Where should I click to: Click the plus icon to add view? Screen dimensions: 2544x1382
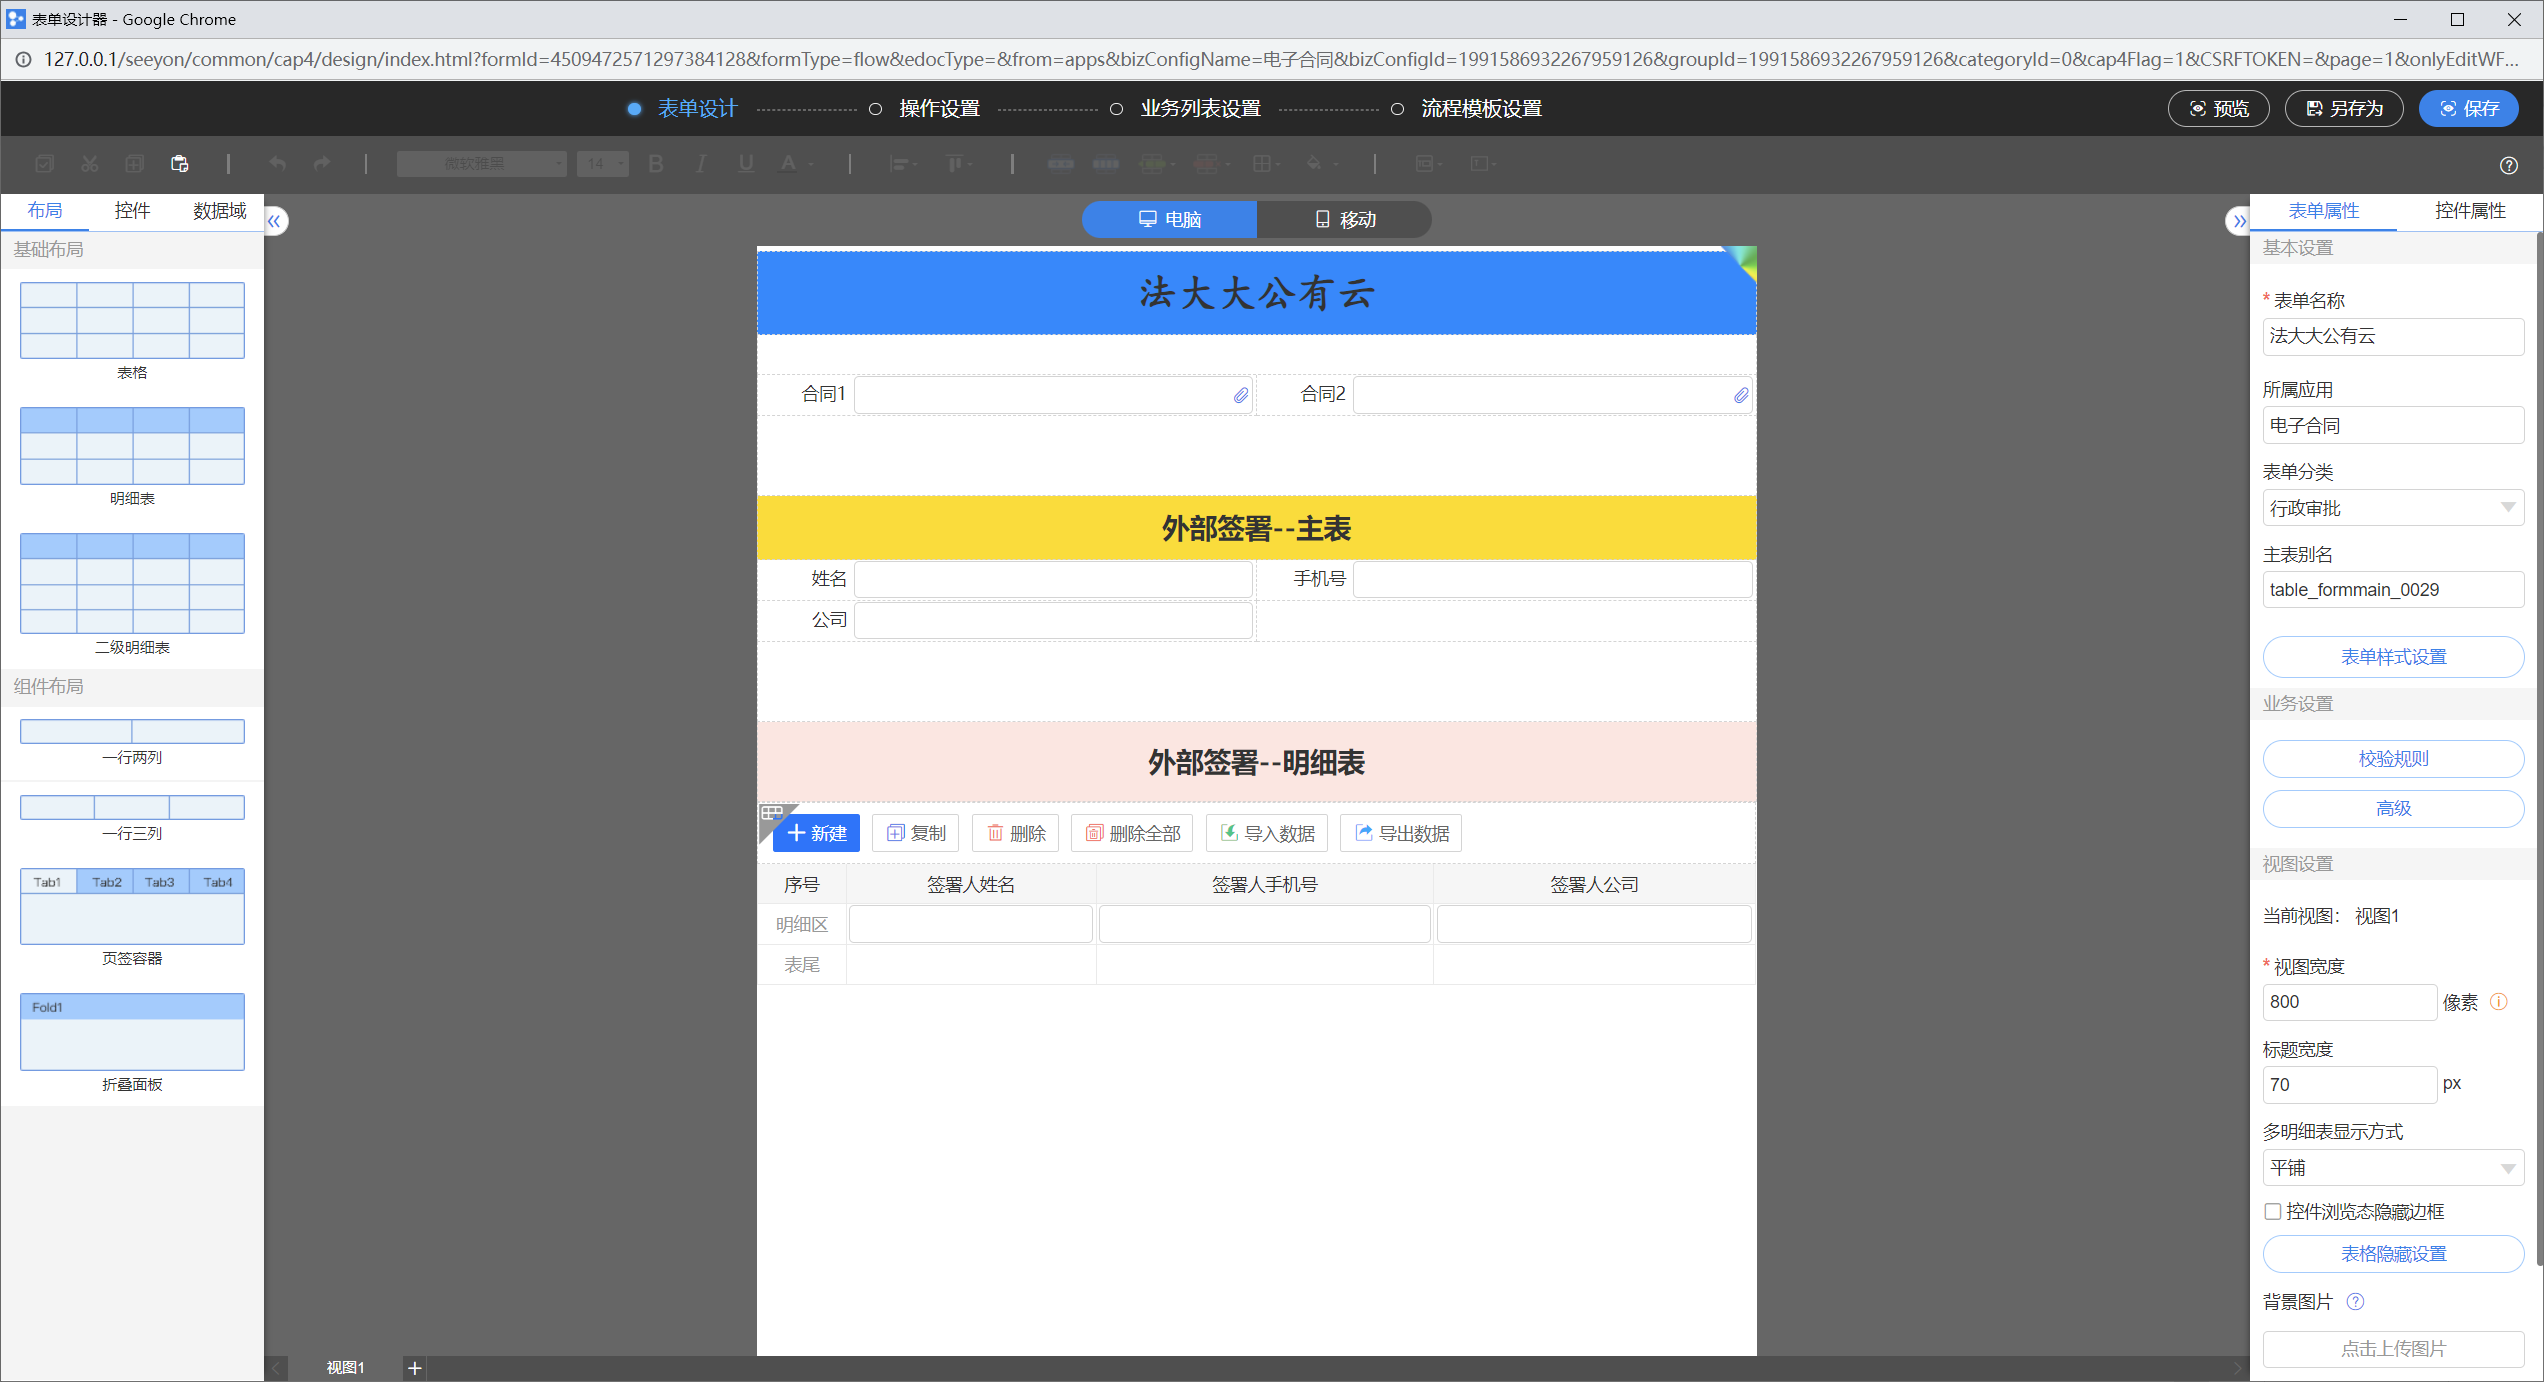coord(415,1367)
